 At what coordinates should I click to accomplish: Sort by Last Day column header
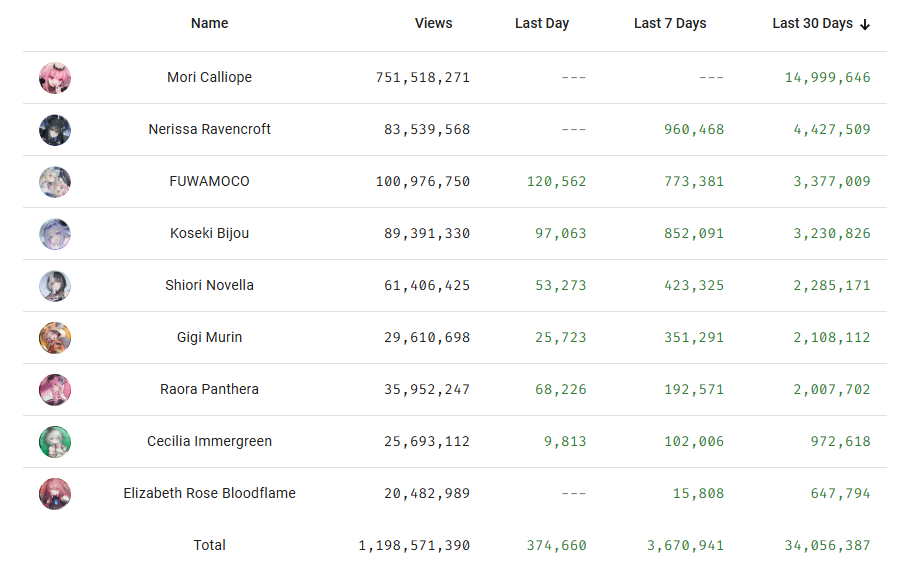coord(542,23)
